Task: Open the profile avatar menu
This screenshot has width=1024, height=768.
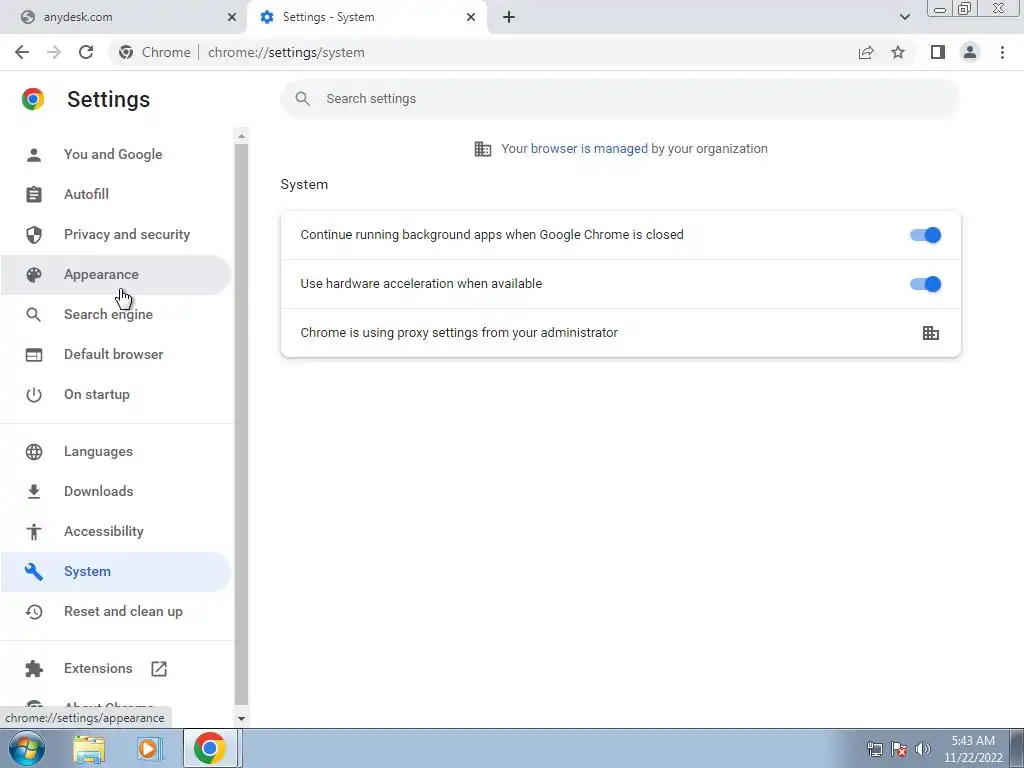Action: pyautogui.click(x=970, y=52)
